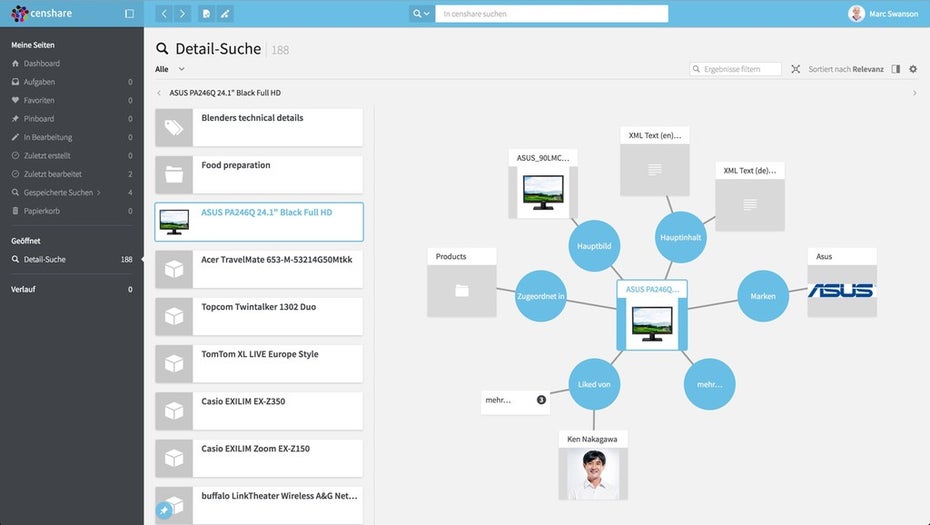This screenshot has height=525, width=930.
Task: Open the settings gear icon
Action: click(x=913, y=69)
